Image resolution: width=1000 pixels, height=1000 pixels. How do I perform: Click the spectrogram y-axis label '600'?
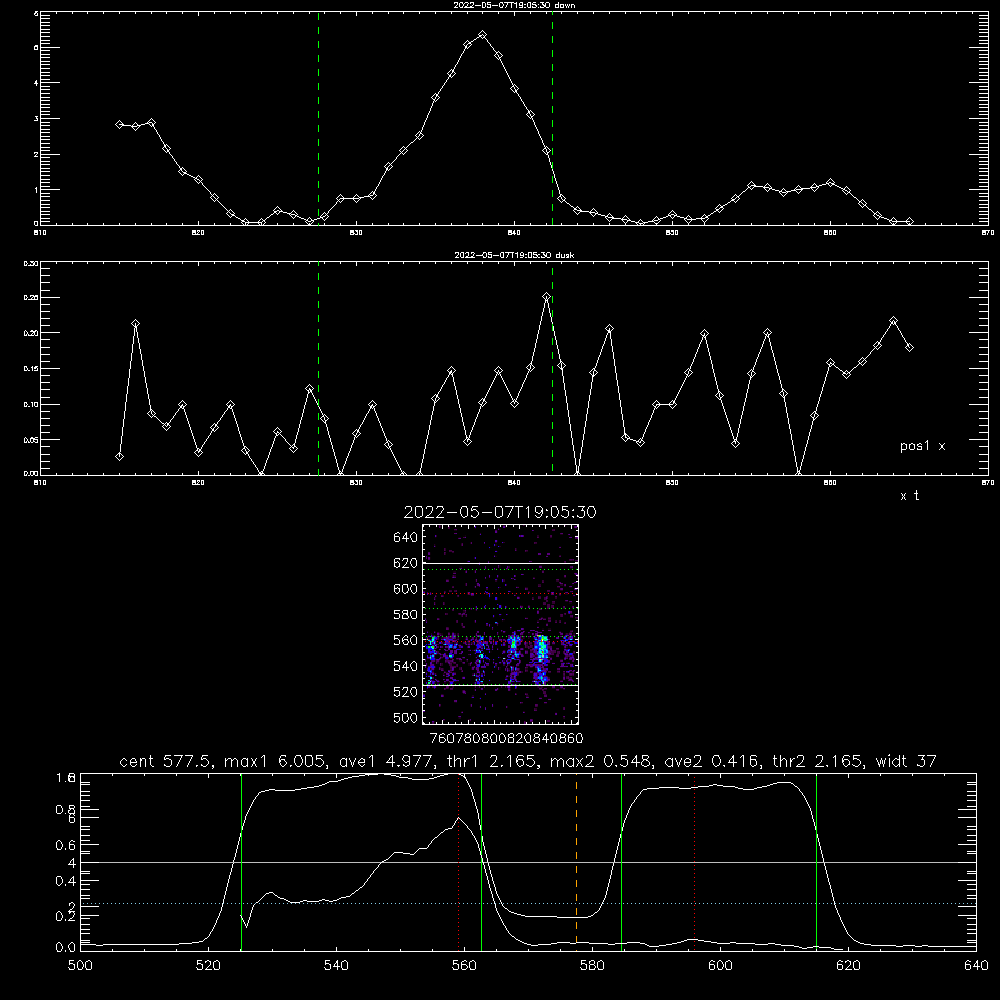tap(406, 589)
